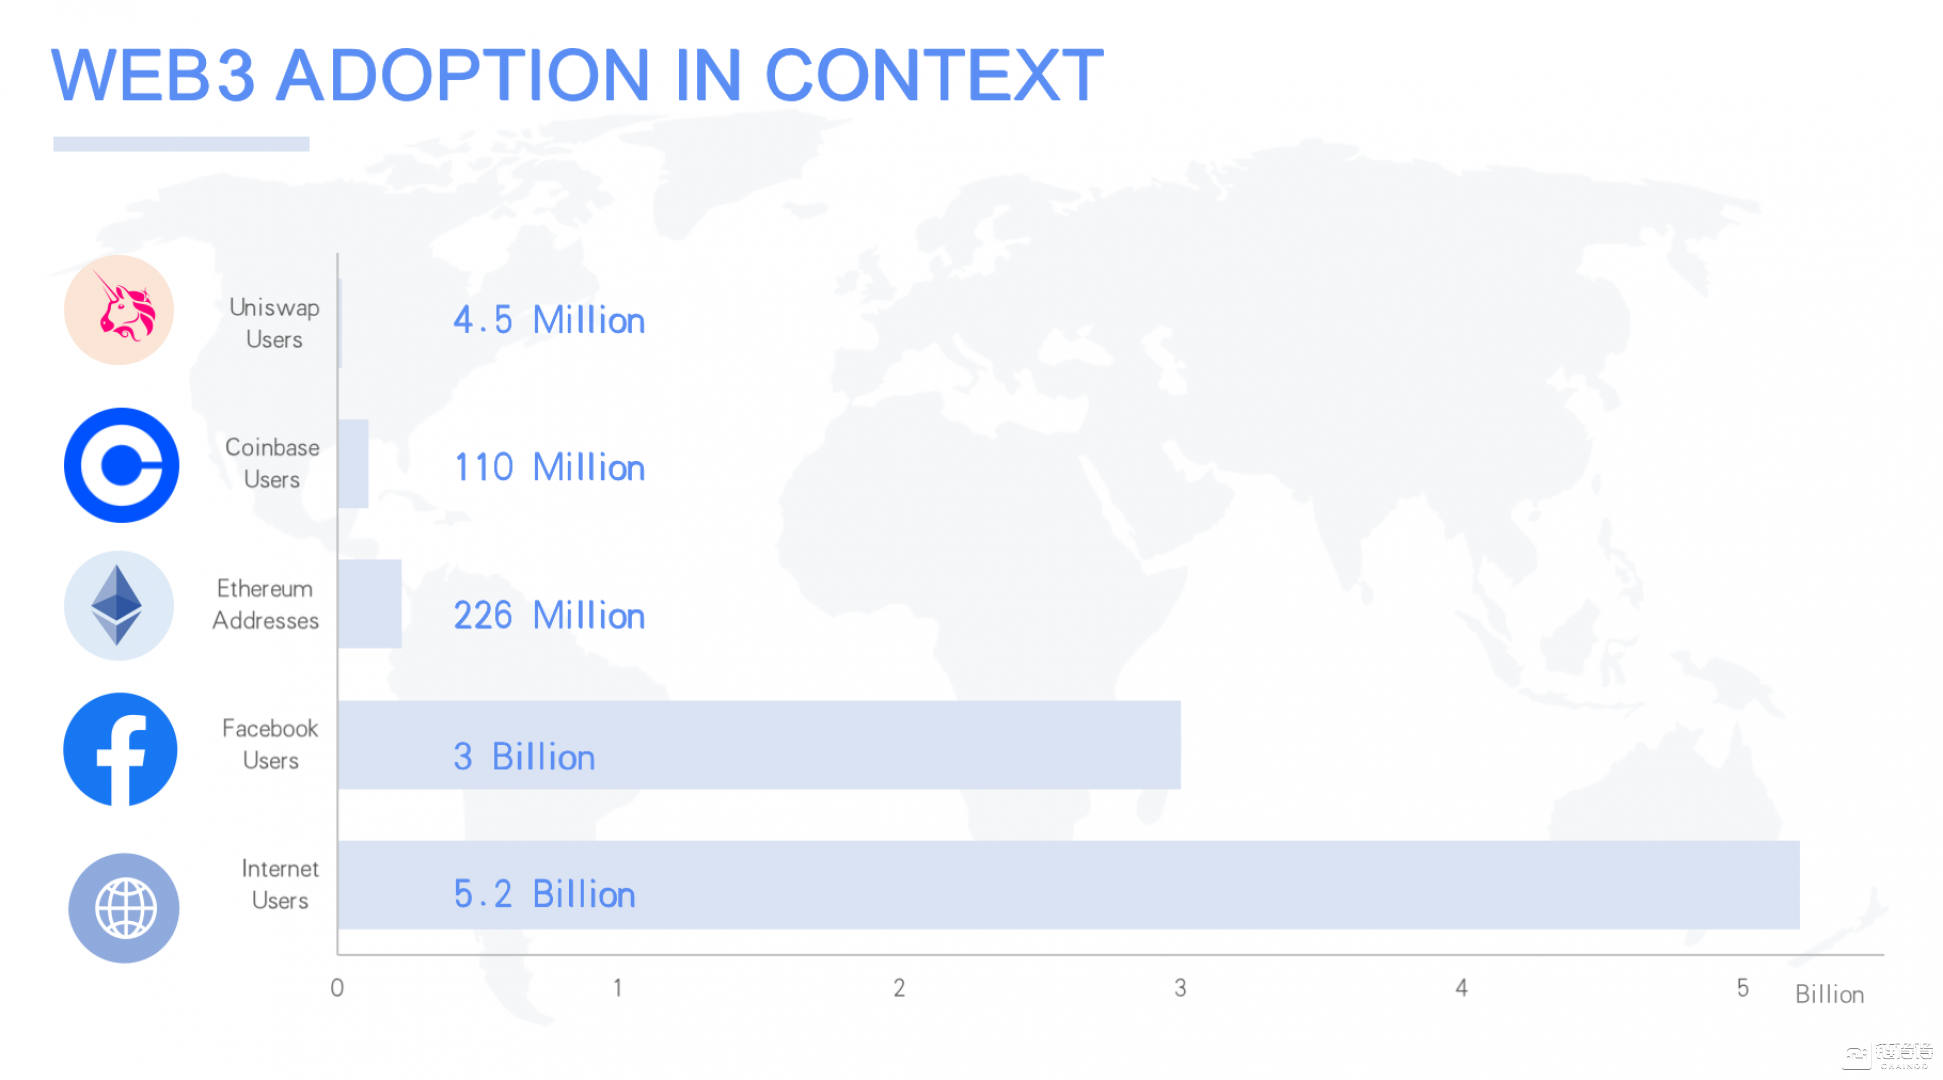Click the 226 Million value label
The height and width of the screenshot is (1080, 1943).
[549, 615]
